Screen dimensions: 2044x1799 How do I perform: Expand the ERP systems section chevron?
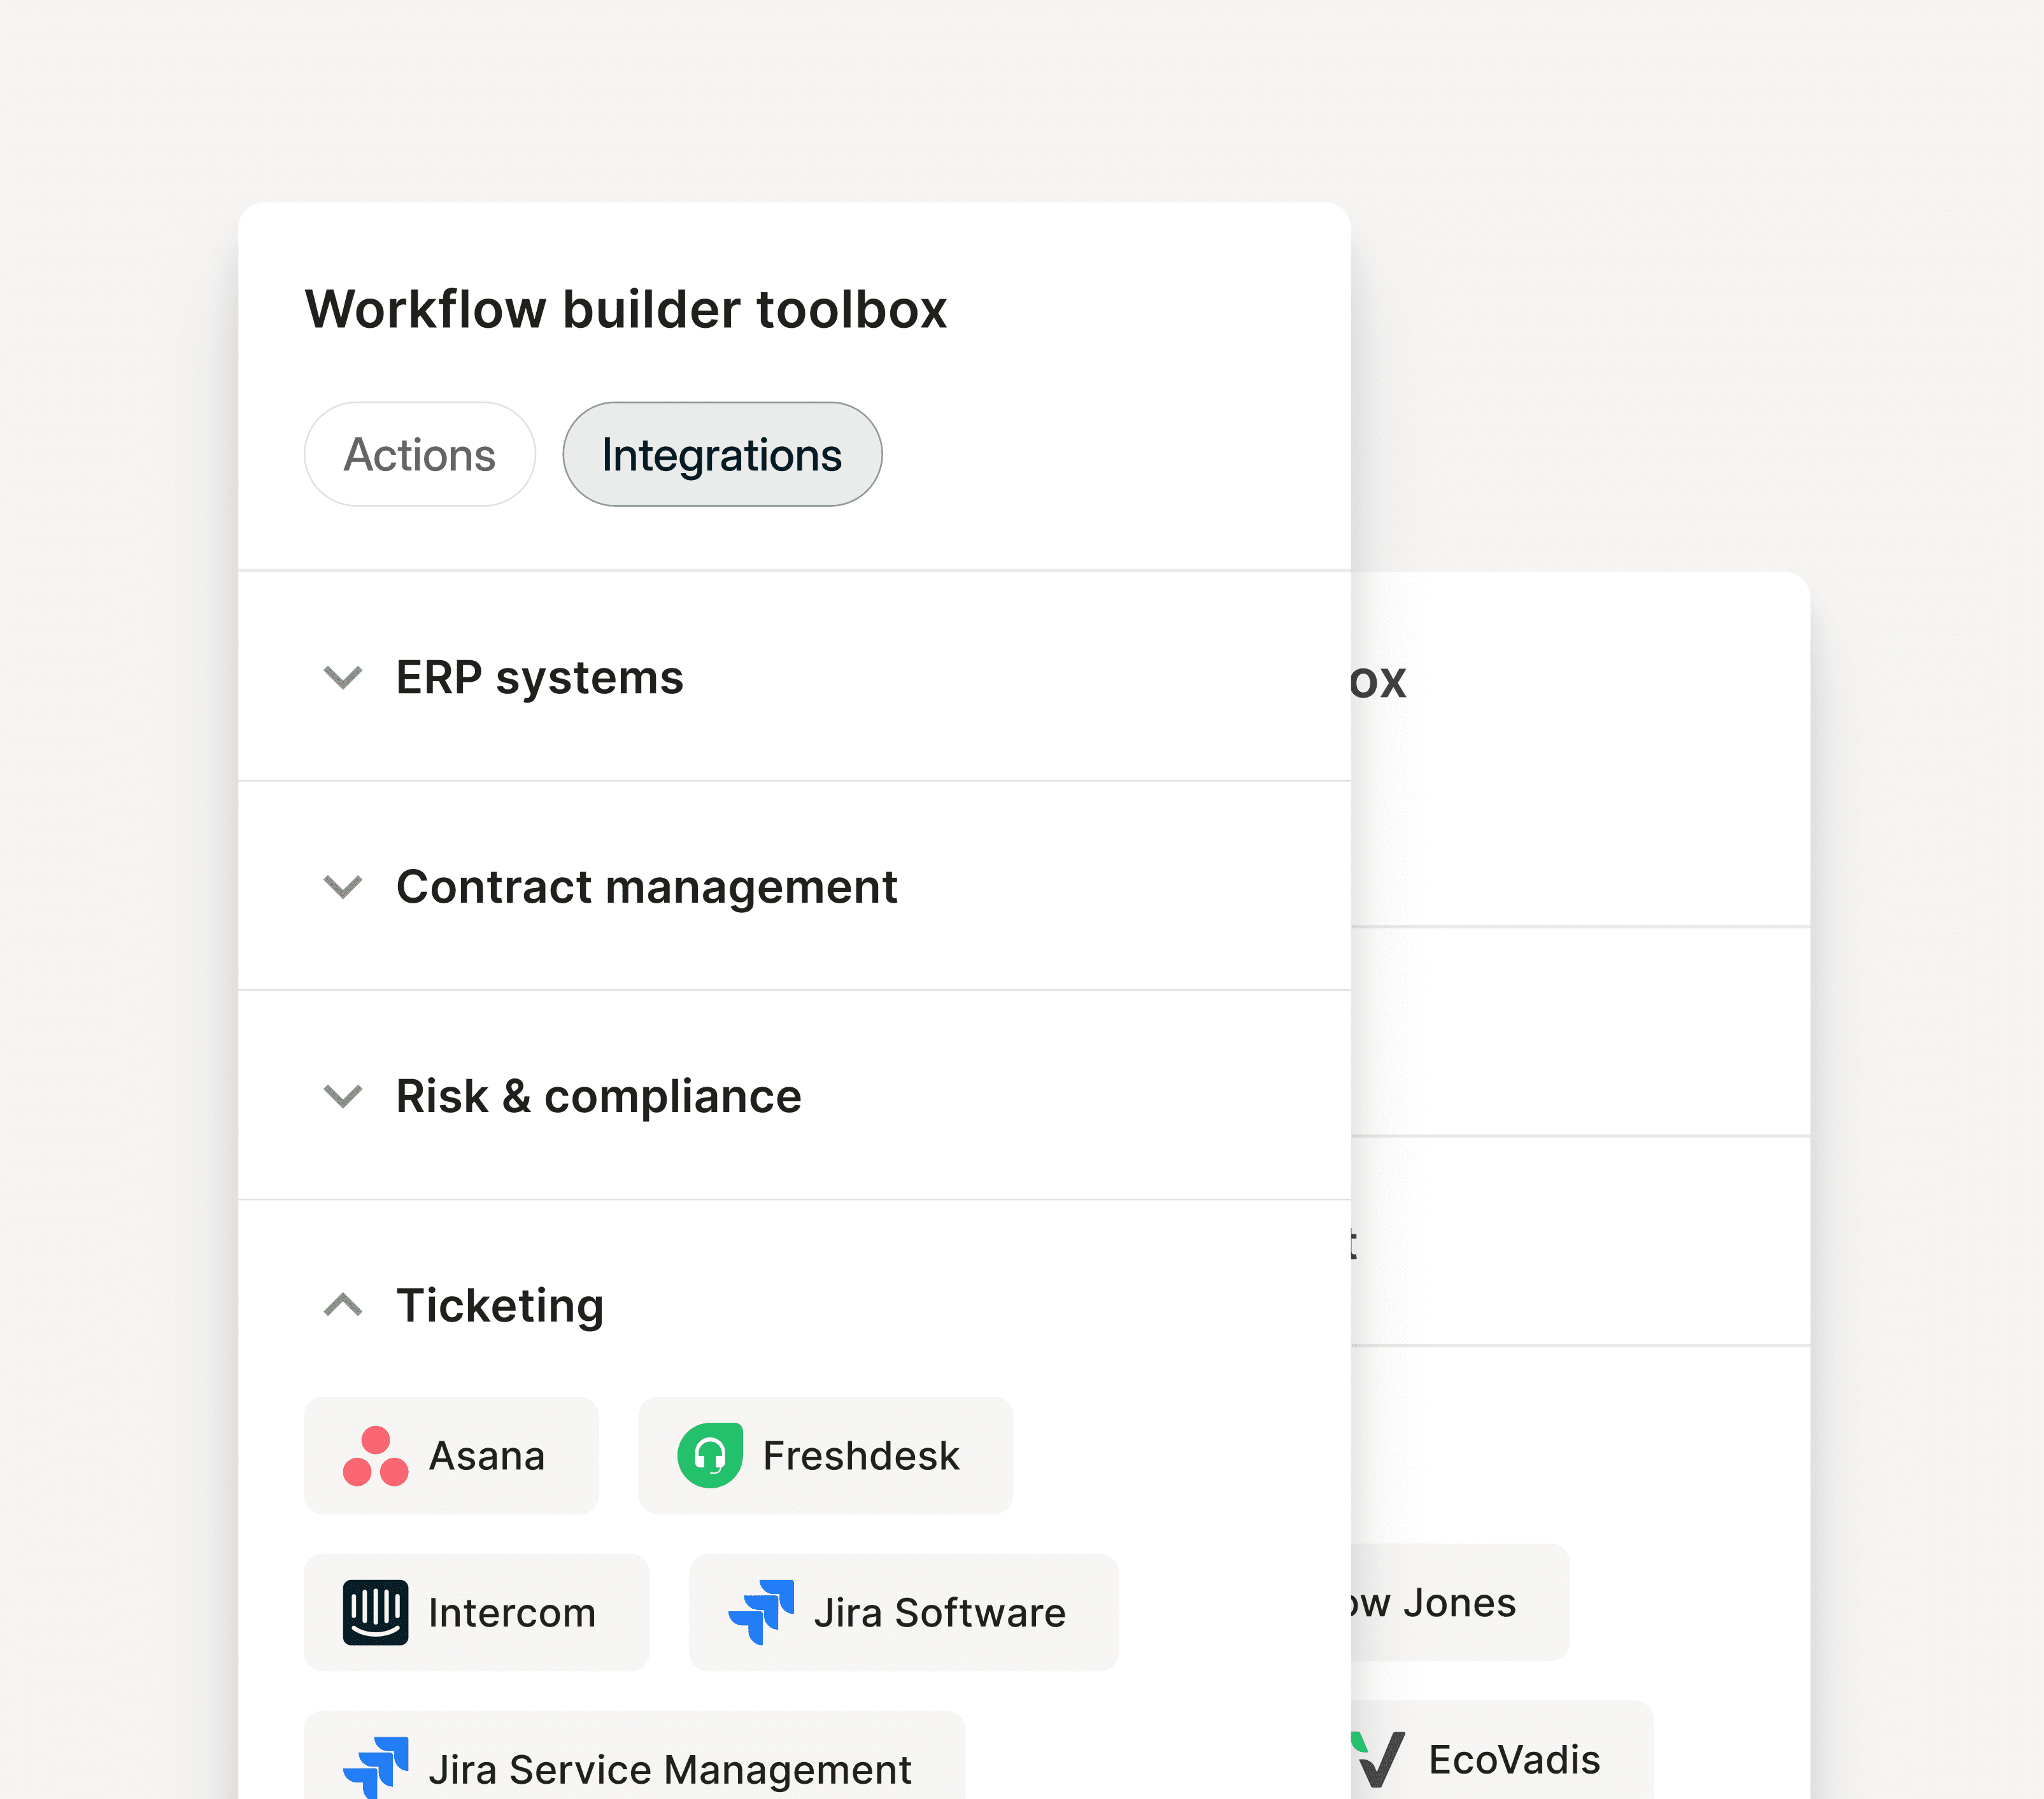343,678
